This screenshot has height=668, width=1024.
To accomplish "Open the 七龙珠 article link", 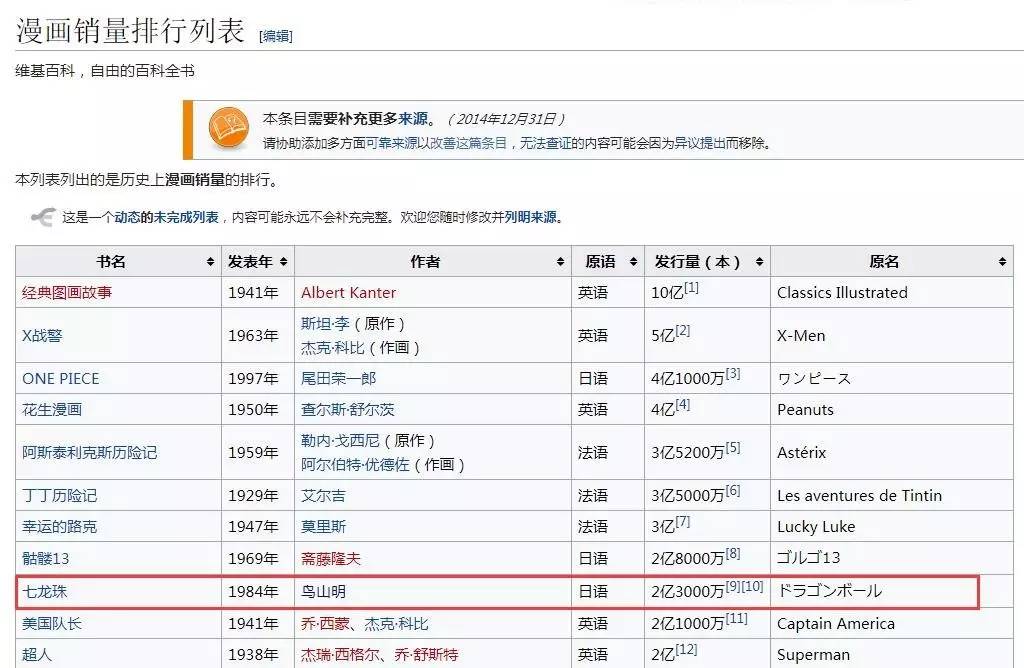I will 44,592.
